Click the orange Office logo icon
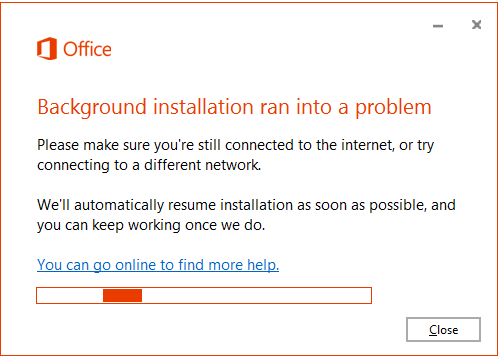Screen dimensions: 500x360 coord(47,49)
